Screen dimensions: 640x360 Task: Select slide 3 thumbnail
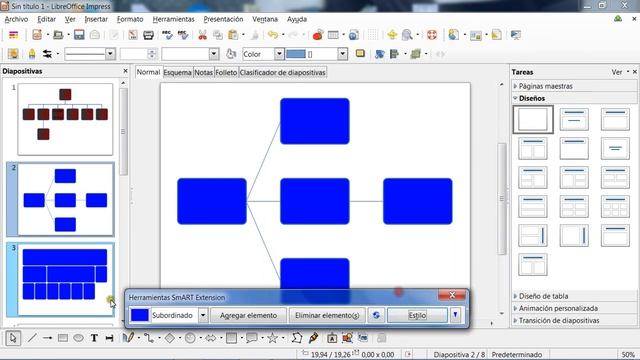65,280
